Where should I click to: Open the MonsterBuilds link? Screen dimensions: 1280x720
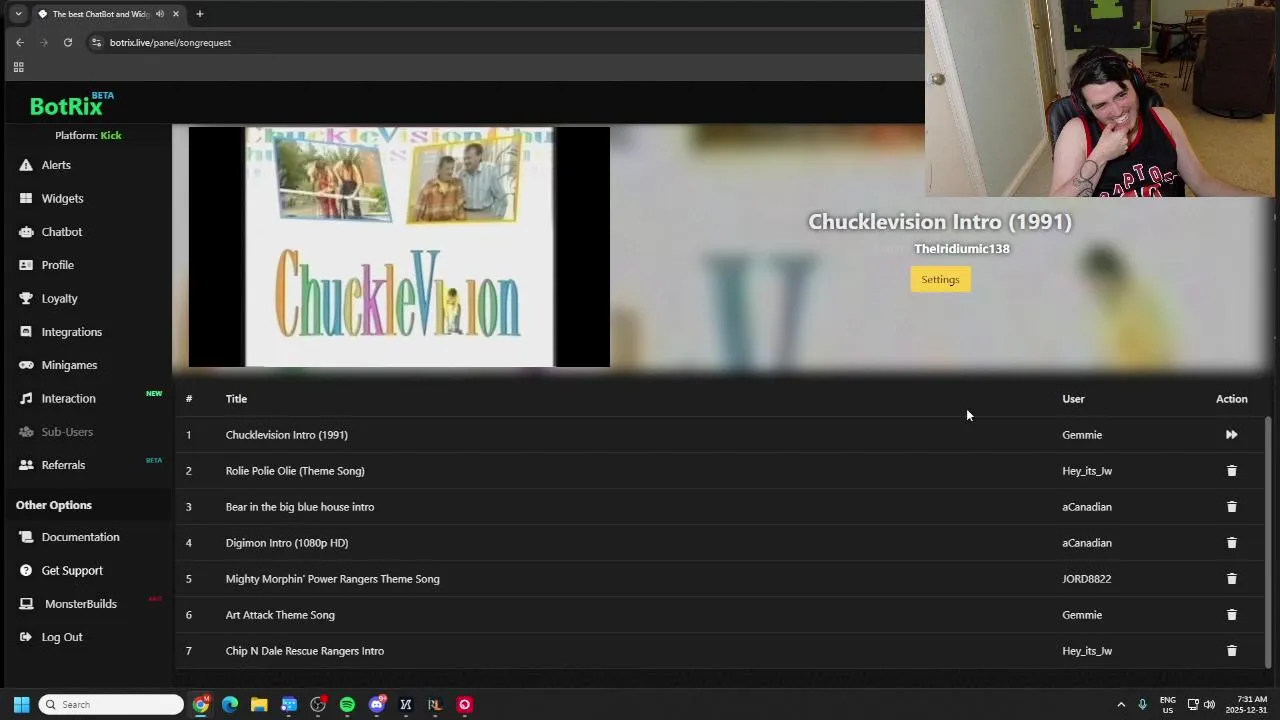(80, 604)
